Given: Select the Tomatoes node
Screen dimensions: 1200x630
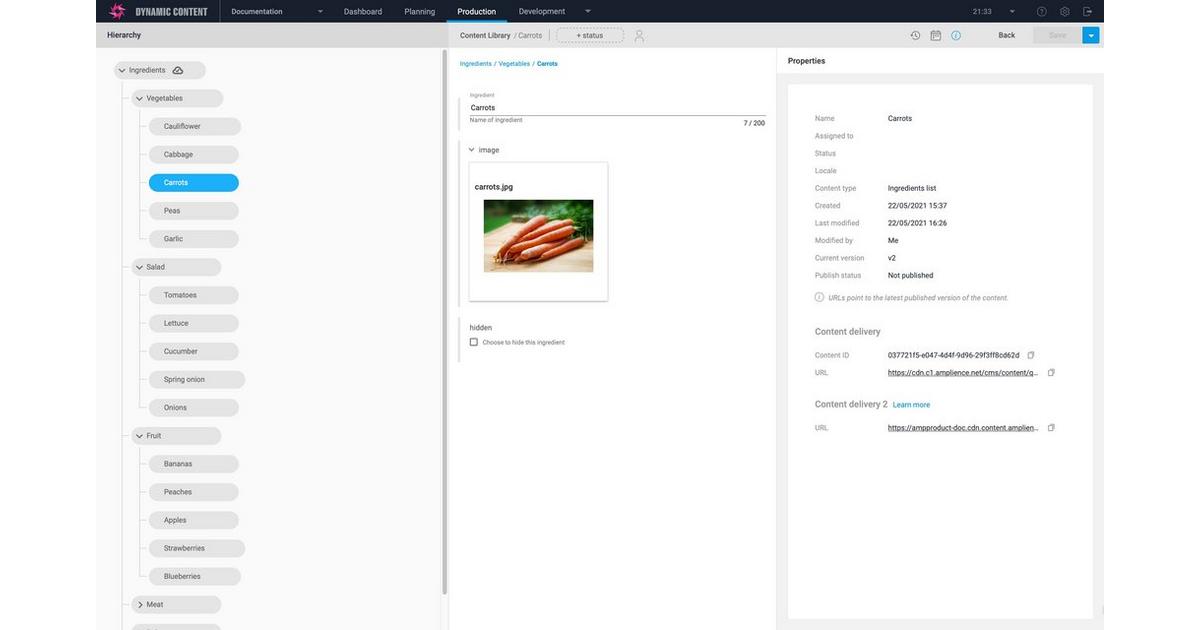Looking at the screenshot, I should (x=194, y=295).
